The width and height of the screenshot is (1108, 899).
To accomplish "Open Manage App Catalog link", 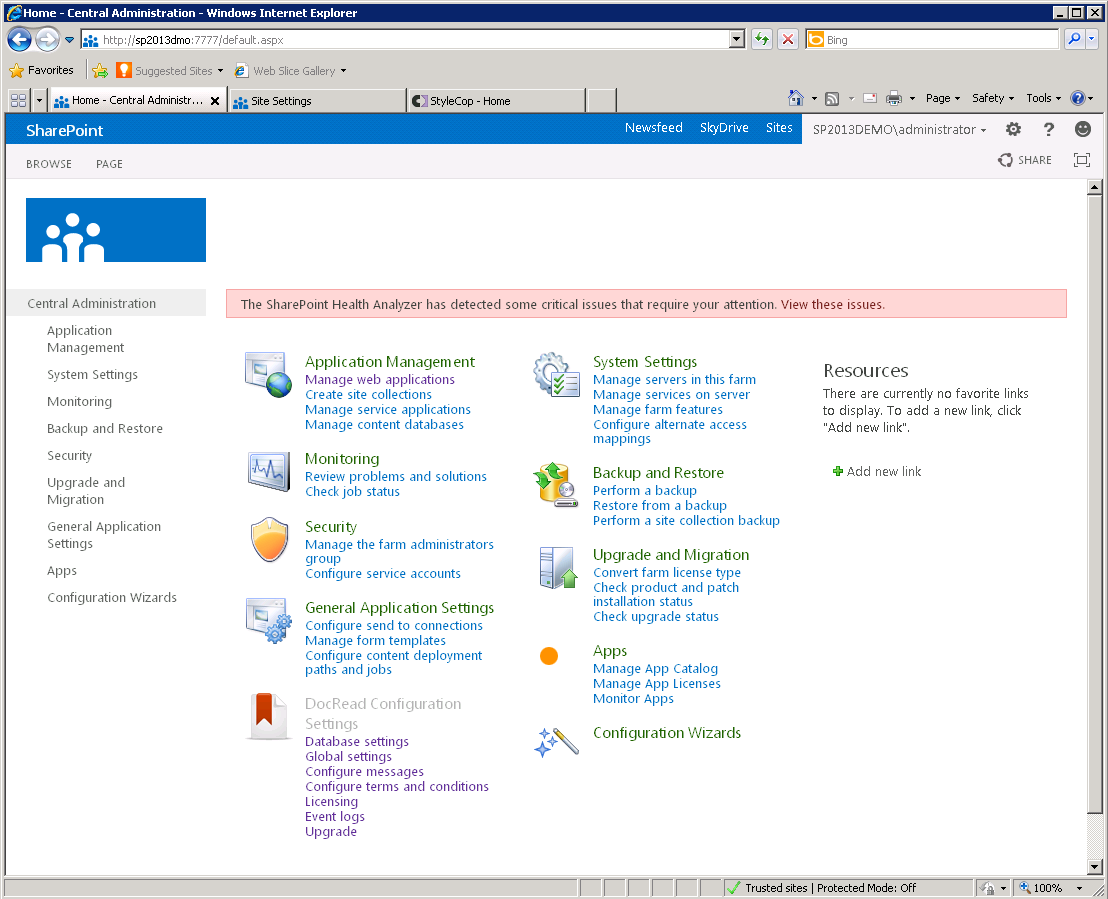I will coord(655,669).
